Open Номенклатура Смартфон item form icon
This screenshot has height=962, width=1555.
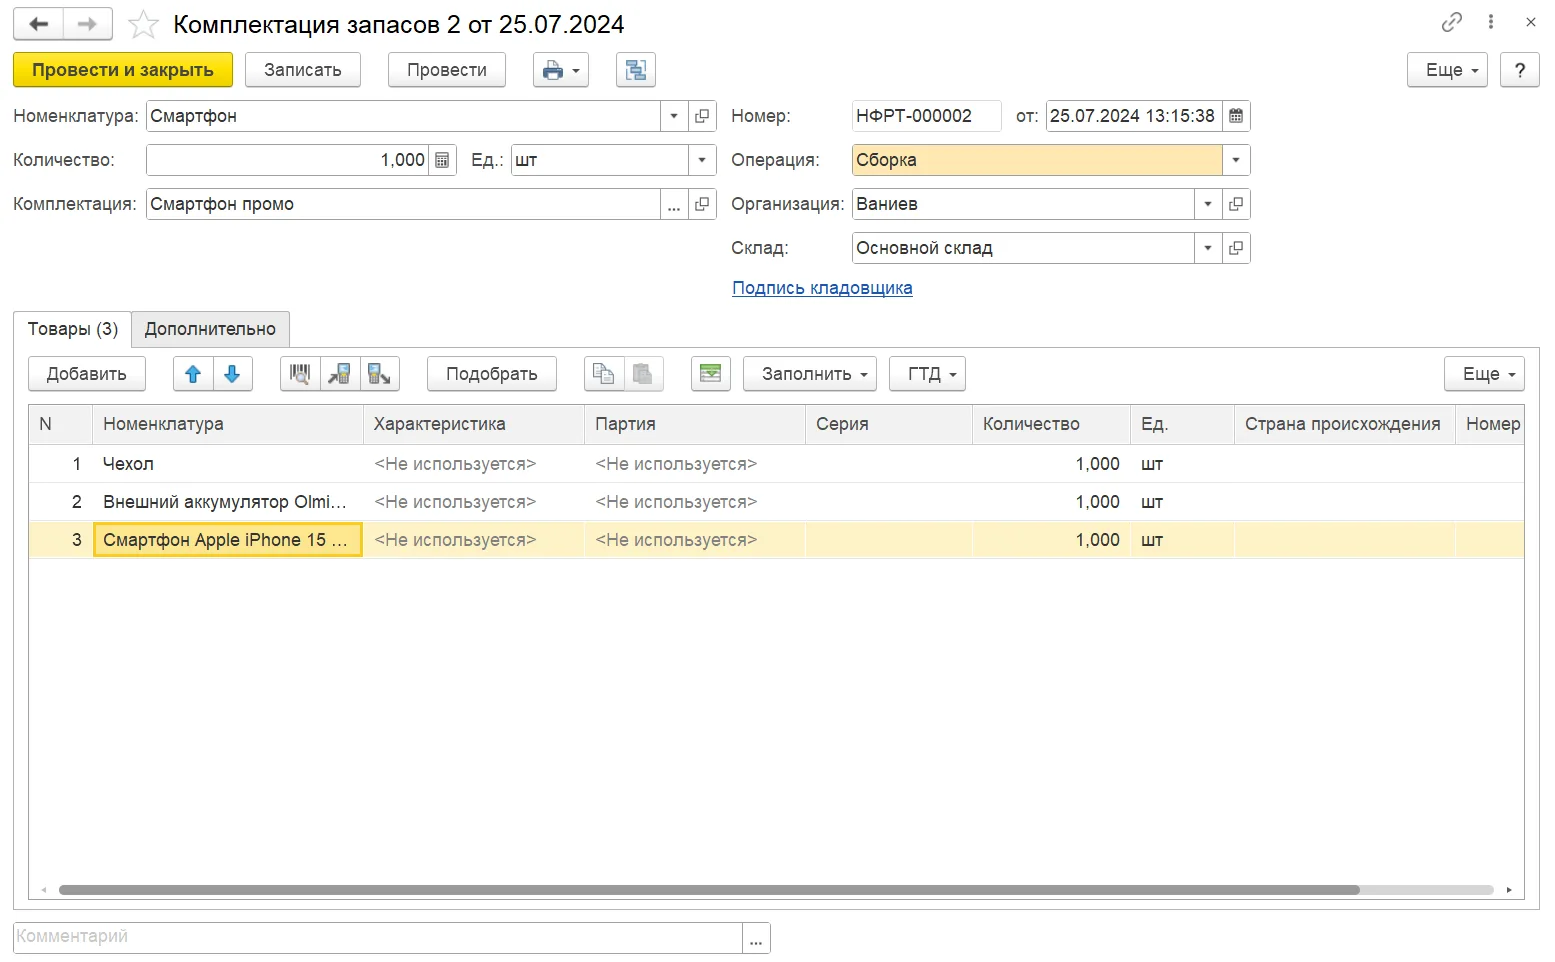[x=702, y=116]
